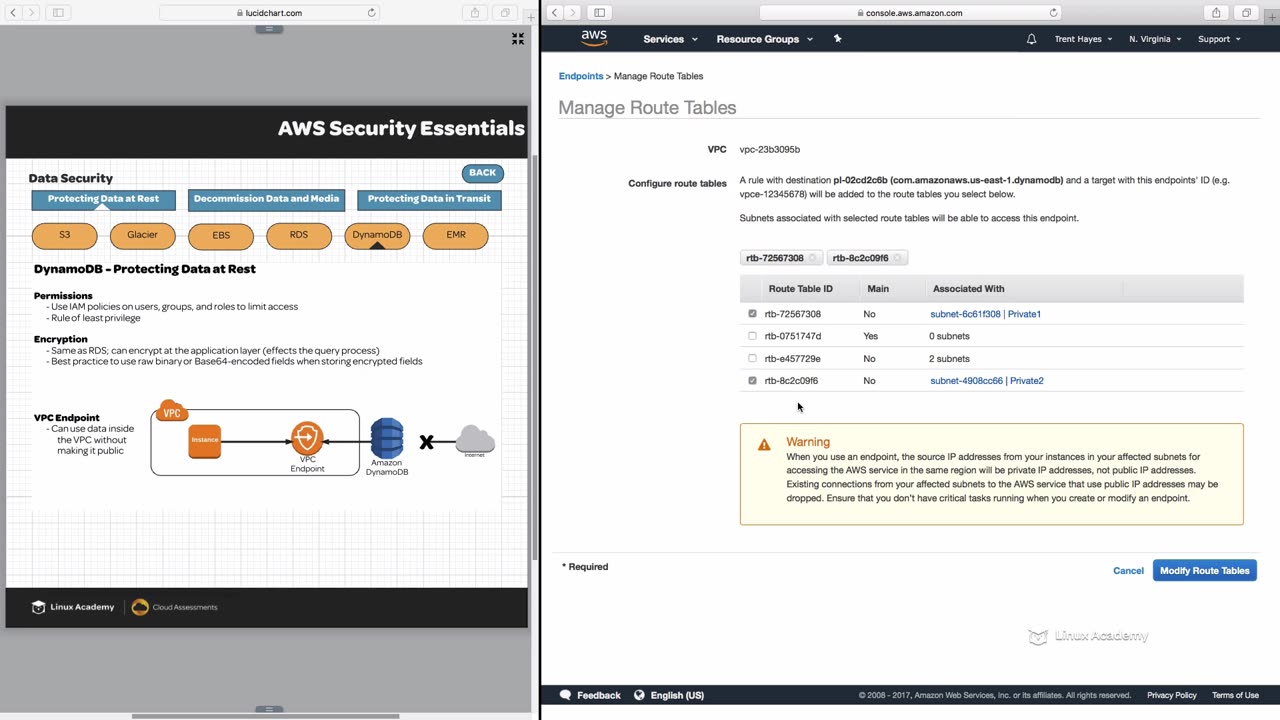Check route table rtb-0751747d
1280x720 pixels.
752,336
